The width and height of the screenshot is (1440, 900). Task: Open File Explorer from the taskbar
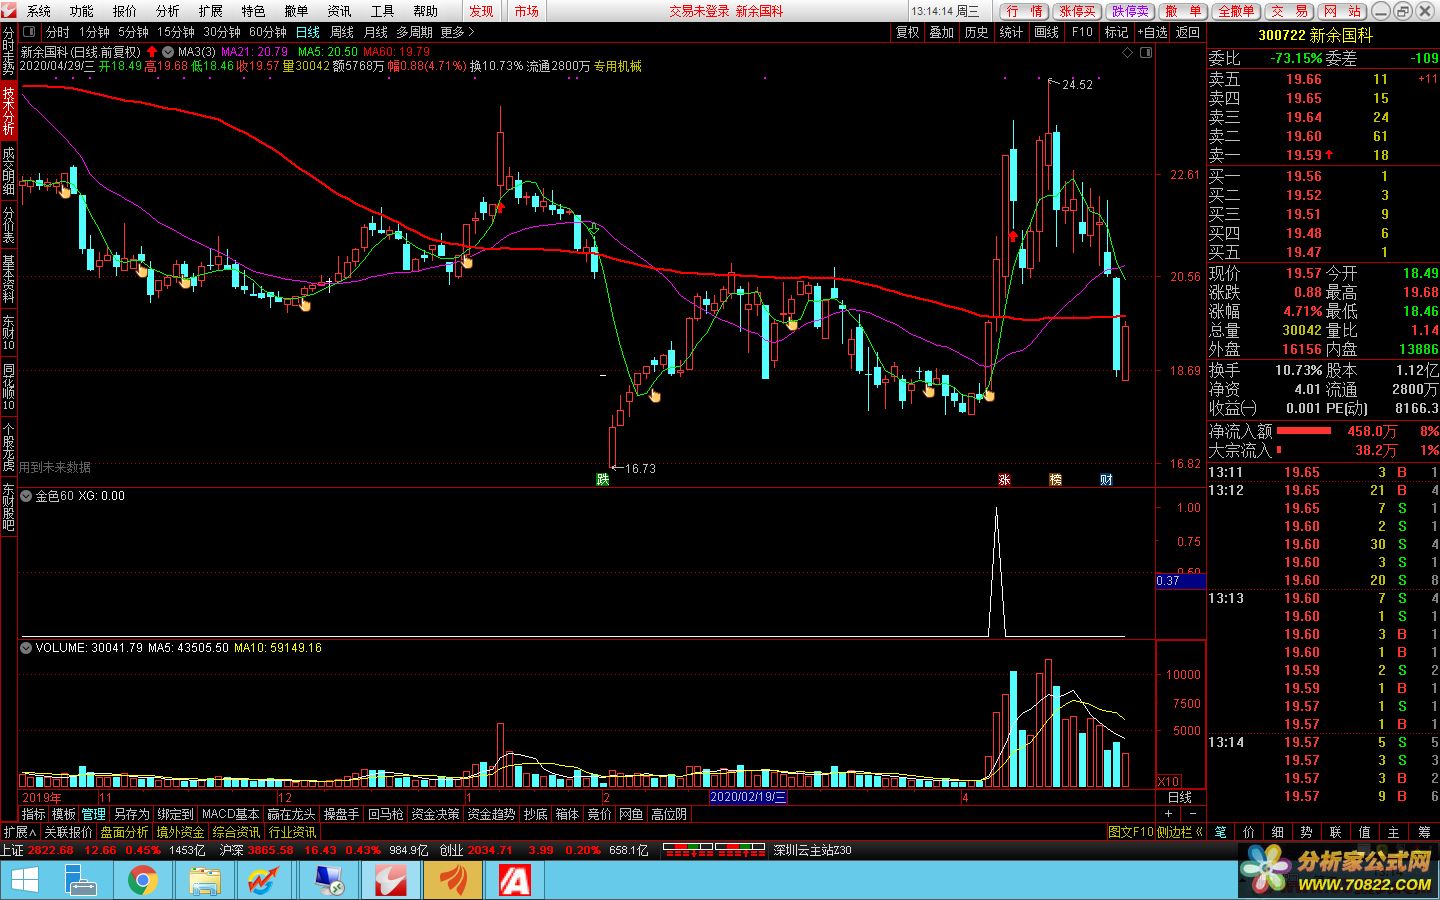coord(204,880)
